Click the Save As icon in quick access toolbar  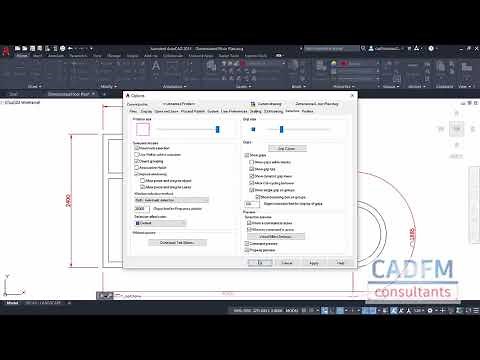point(40,48)
